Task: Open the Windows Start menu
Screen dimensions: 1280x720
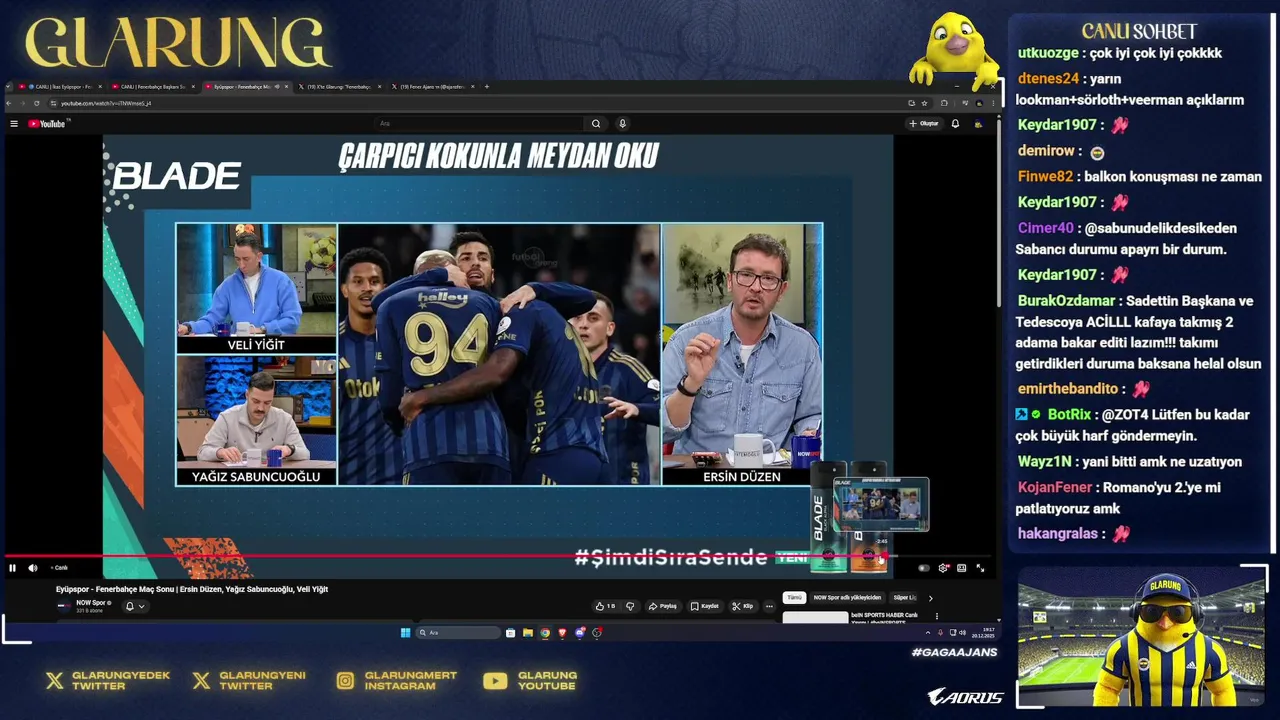Action: 405,632
